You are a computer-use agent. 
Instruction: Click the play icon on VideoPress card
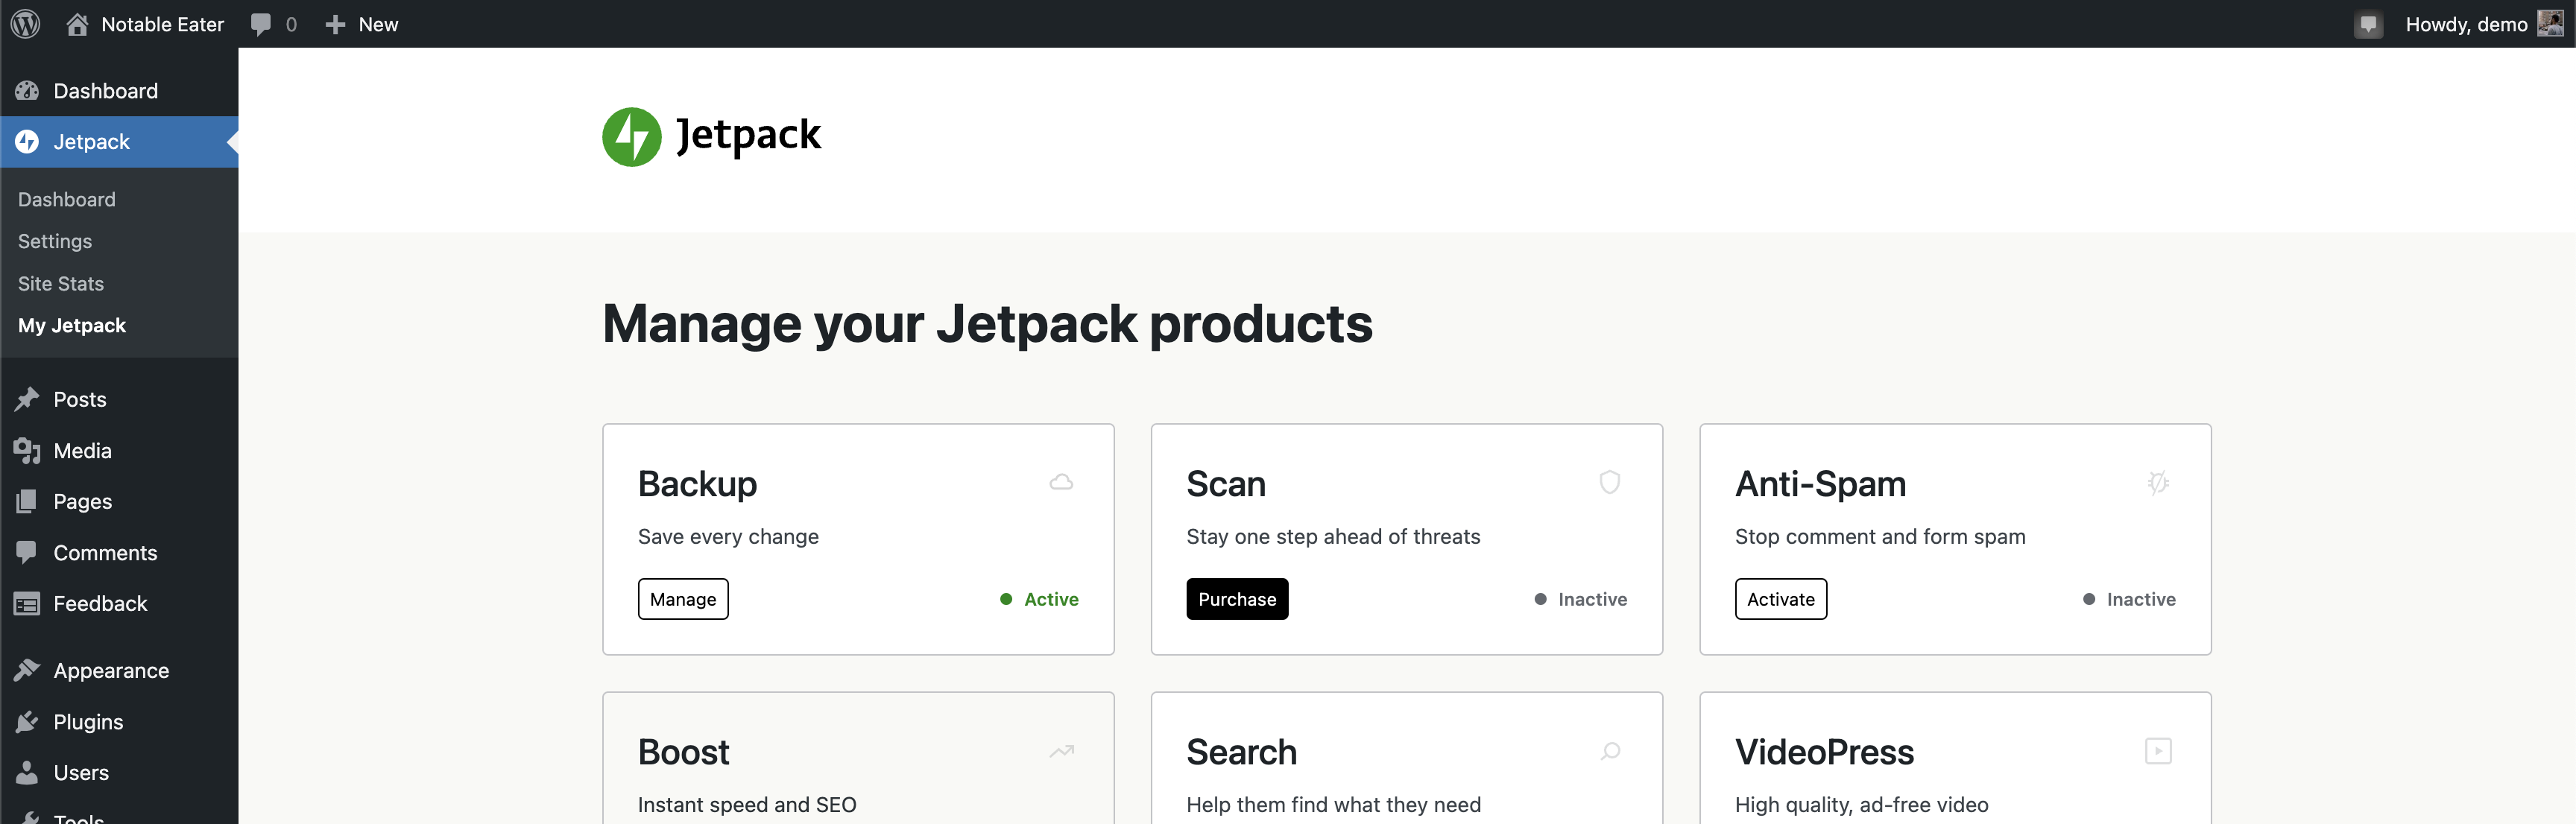pyautogui.click(x=2158, y=751)
